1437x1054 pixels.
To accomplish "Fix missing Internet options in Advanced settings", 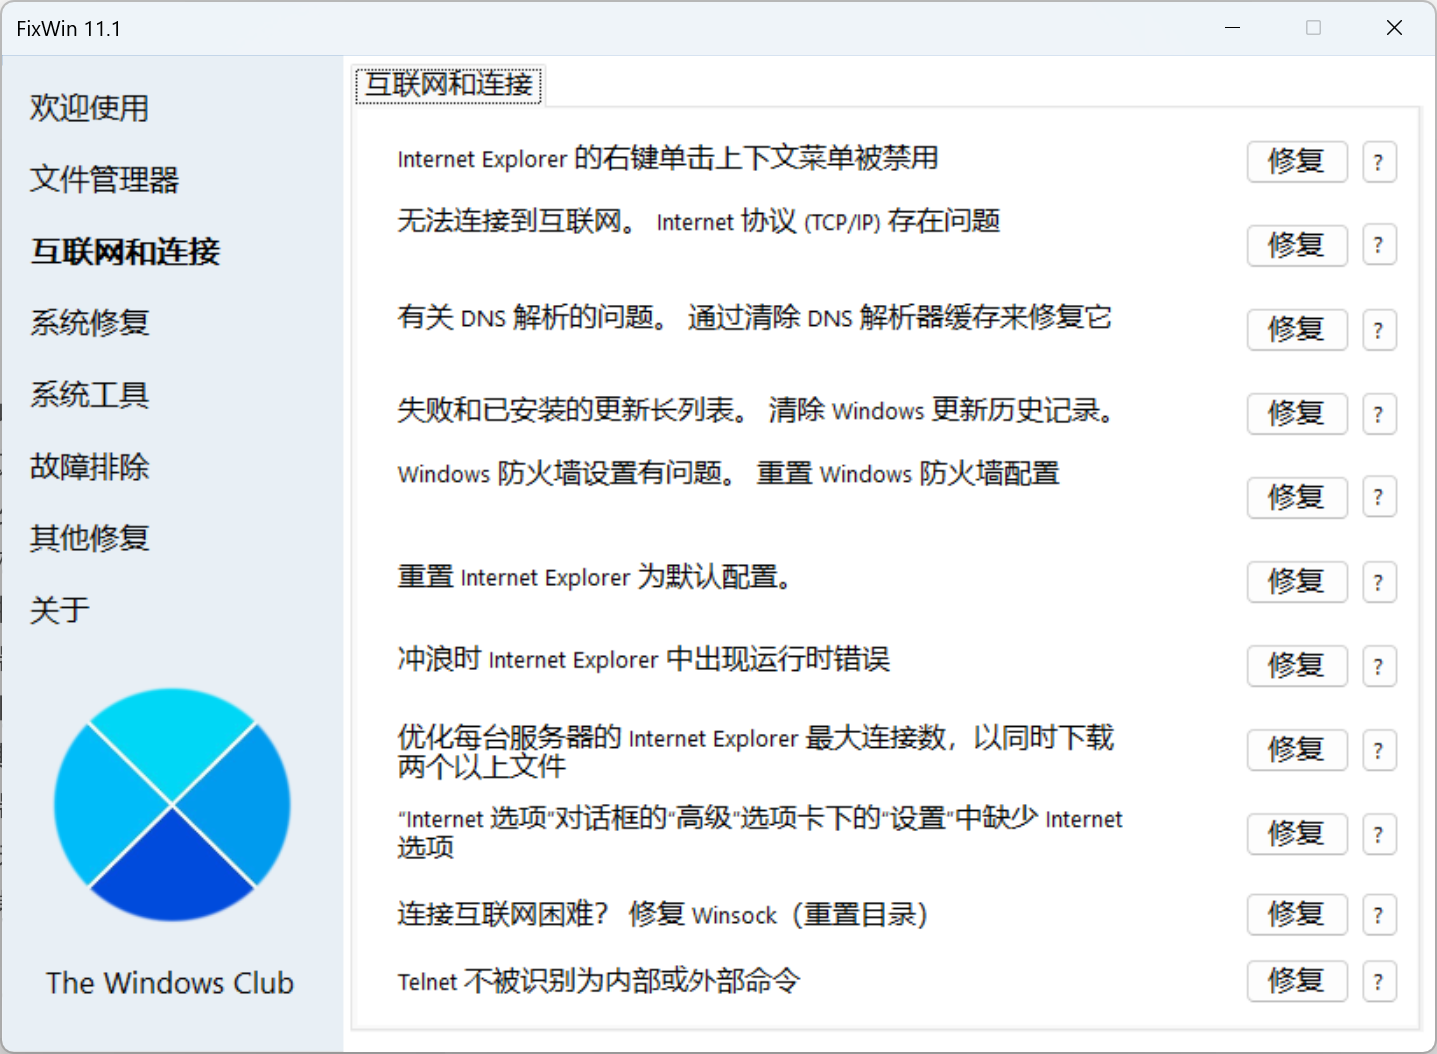I will click(1296, 834).
